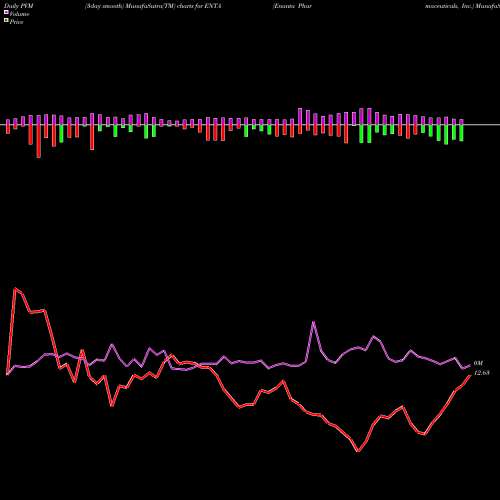Select the "Price" legend label

(x=16, y=22)
